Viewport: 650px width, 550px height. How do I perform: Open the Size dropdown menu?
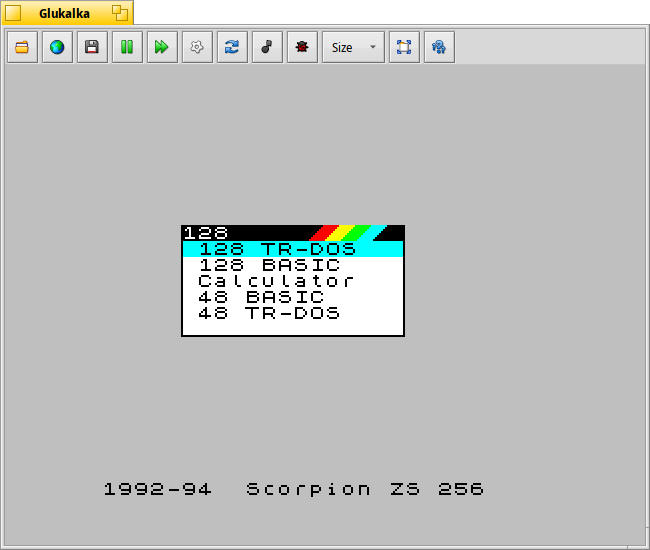353,47
